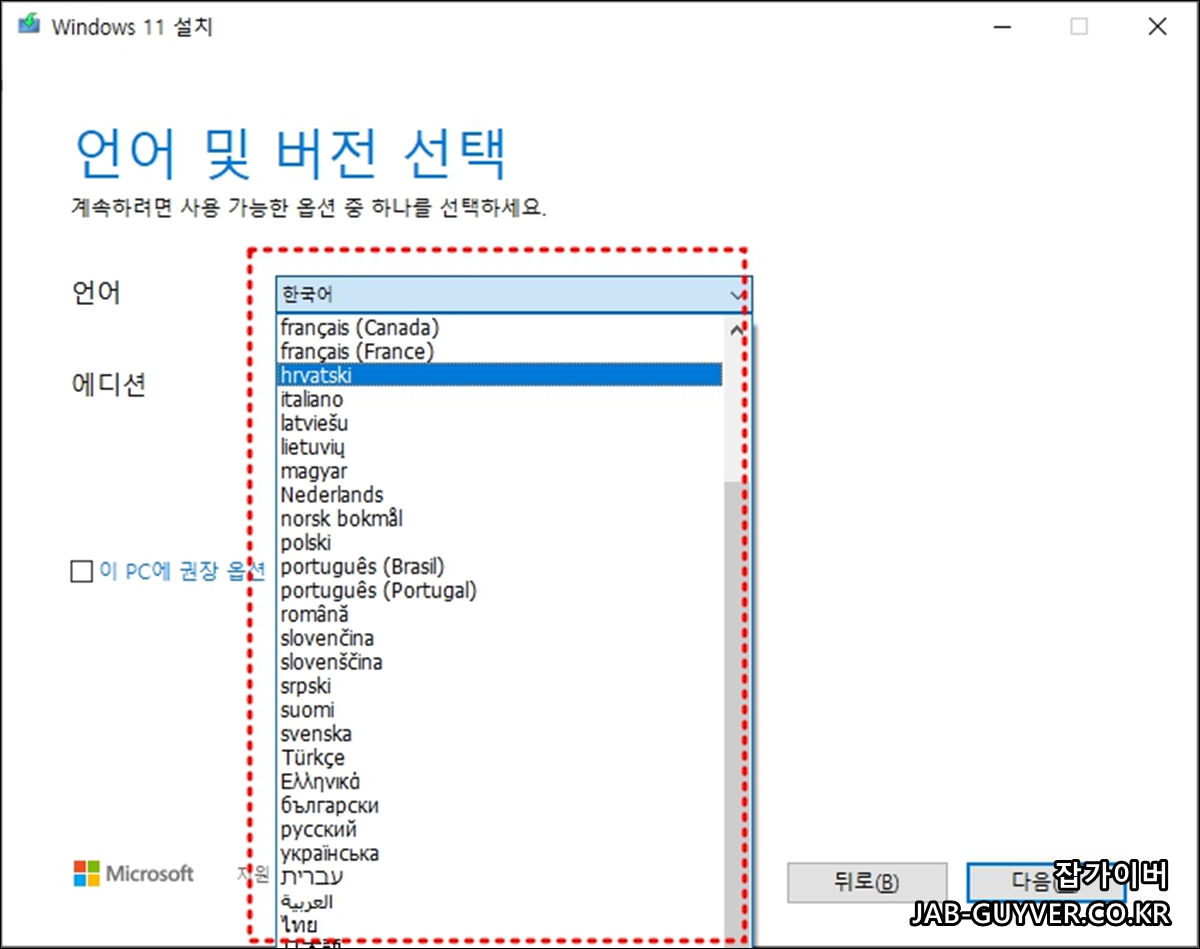The width and height of the screenshot is (1200, 949).
Task: Choose Türkçe in the dropdown
Action: [x=500, y=758]
